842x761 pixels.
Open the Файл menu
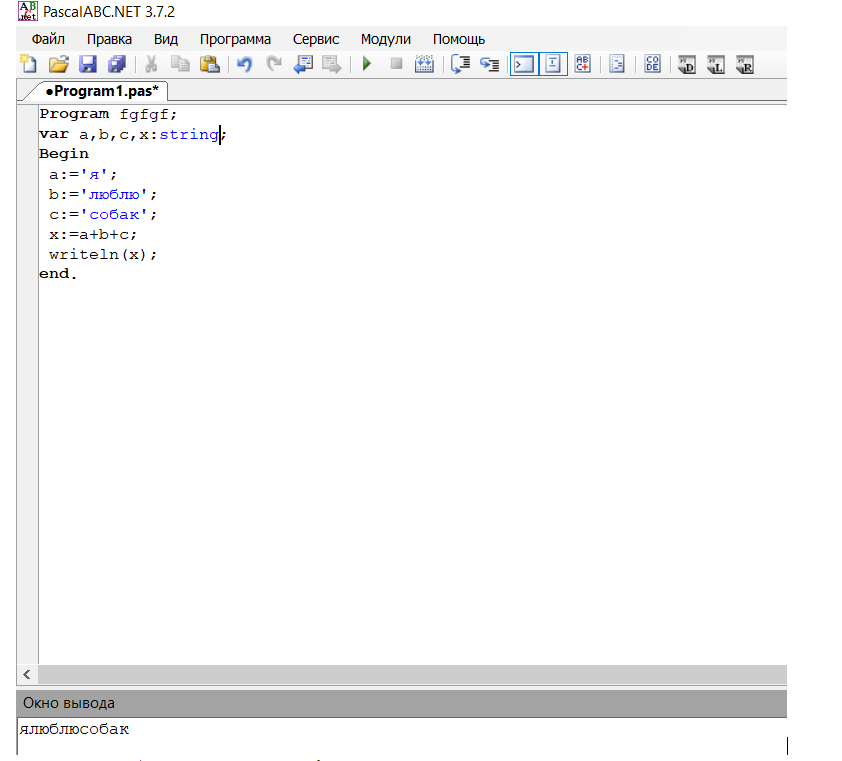tap(48, 39)
